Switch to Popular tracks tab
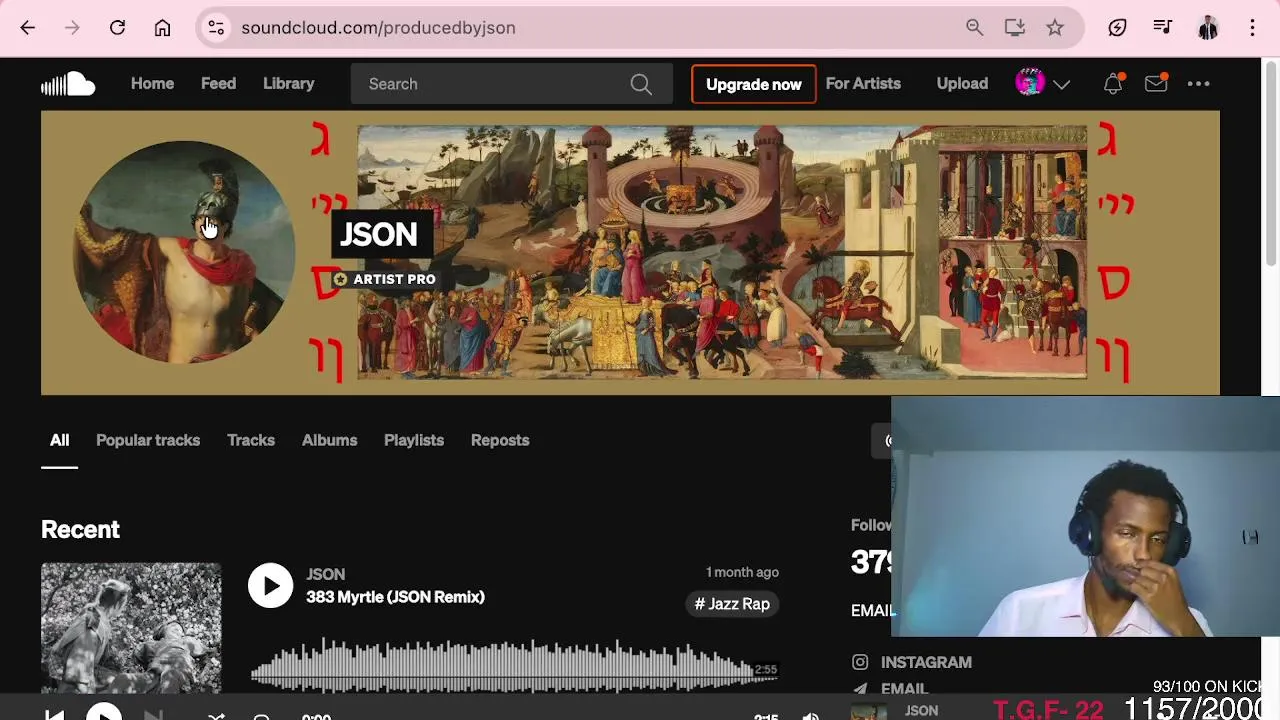The width and height of the screenshot is (1280, 720). click(x=148, y=440)
